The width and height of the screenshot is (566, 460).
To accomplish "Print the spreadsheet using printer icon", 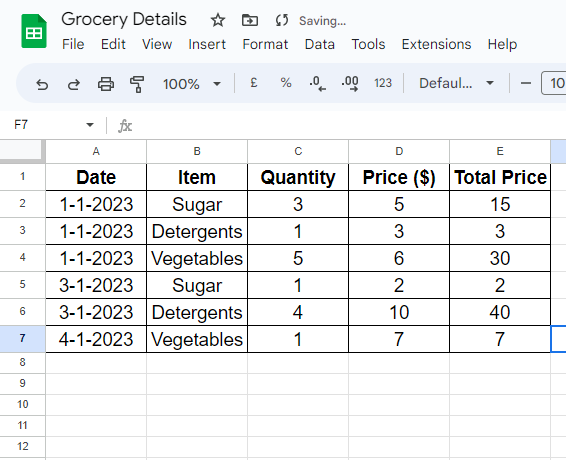I will pos(106,84).
